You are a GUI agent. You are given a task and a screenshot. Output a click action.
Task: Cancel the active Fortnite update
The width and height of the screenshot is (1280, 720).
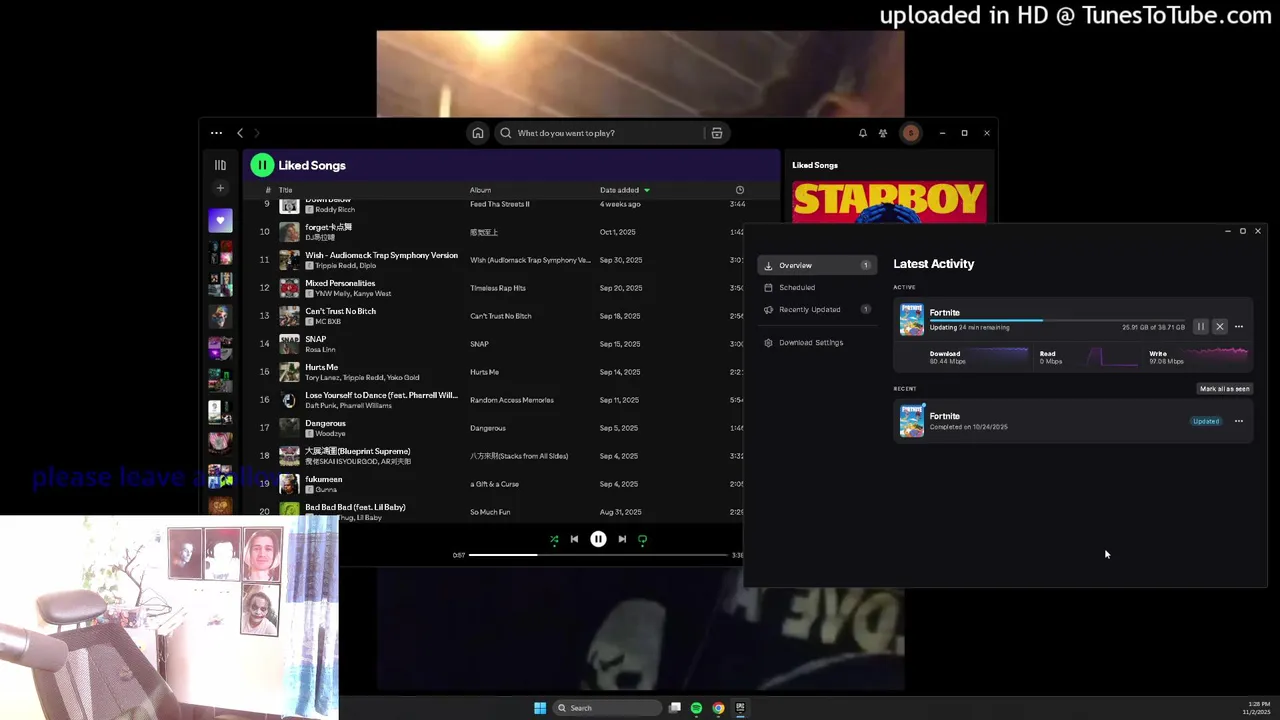tap(1220, 327)
